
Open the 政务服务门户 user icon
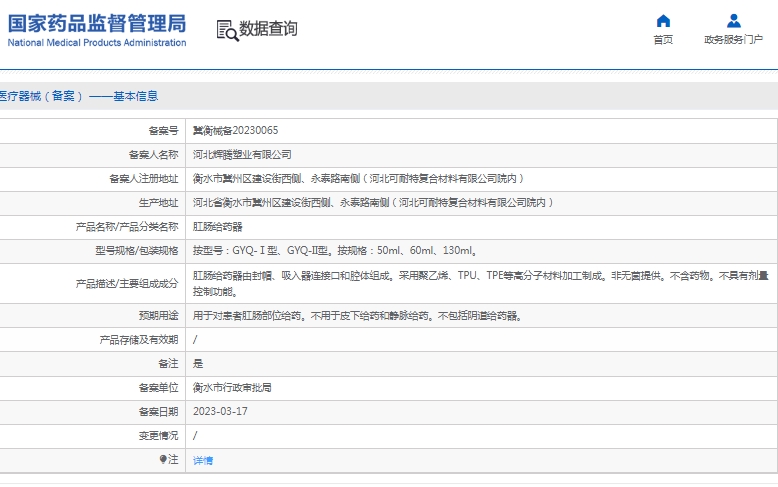click(733, 21)
